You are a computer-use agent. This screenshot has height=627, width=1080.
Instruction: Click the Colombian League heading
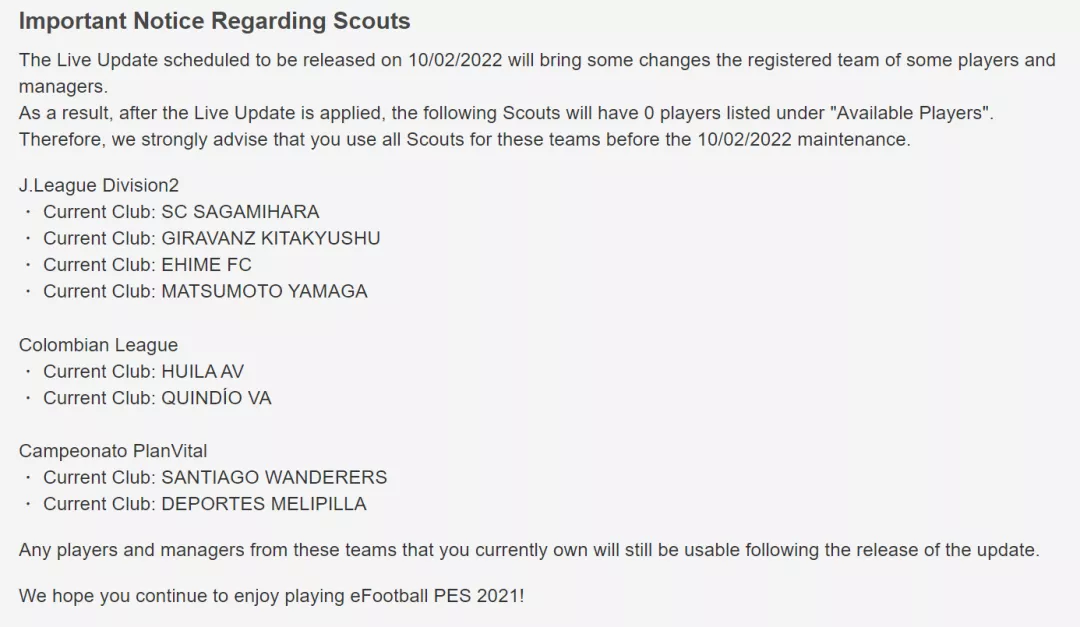pos(98,345)
